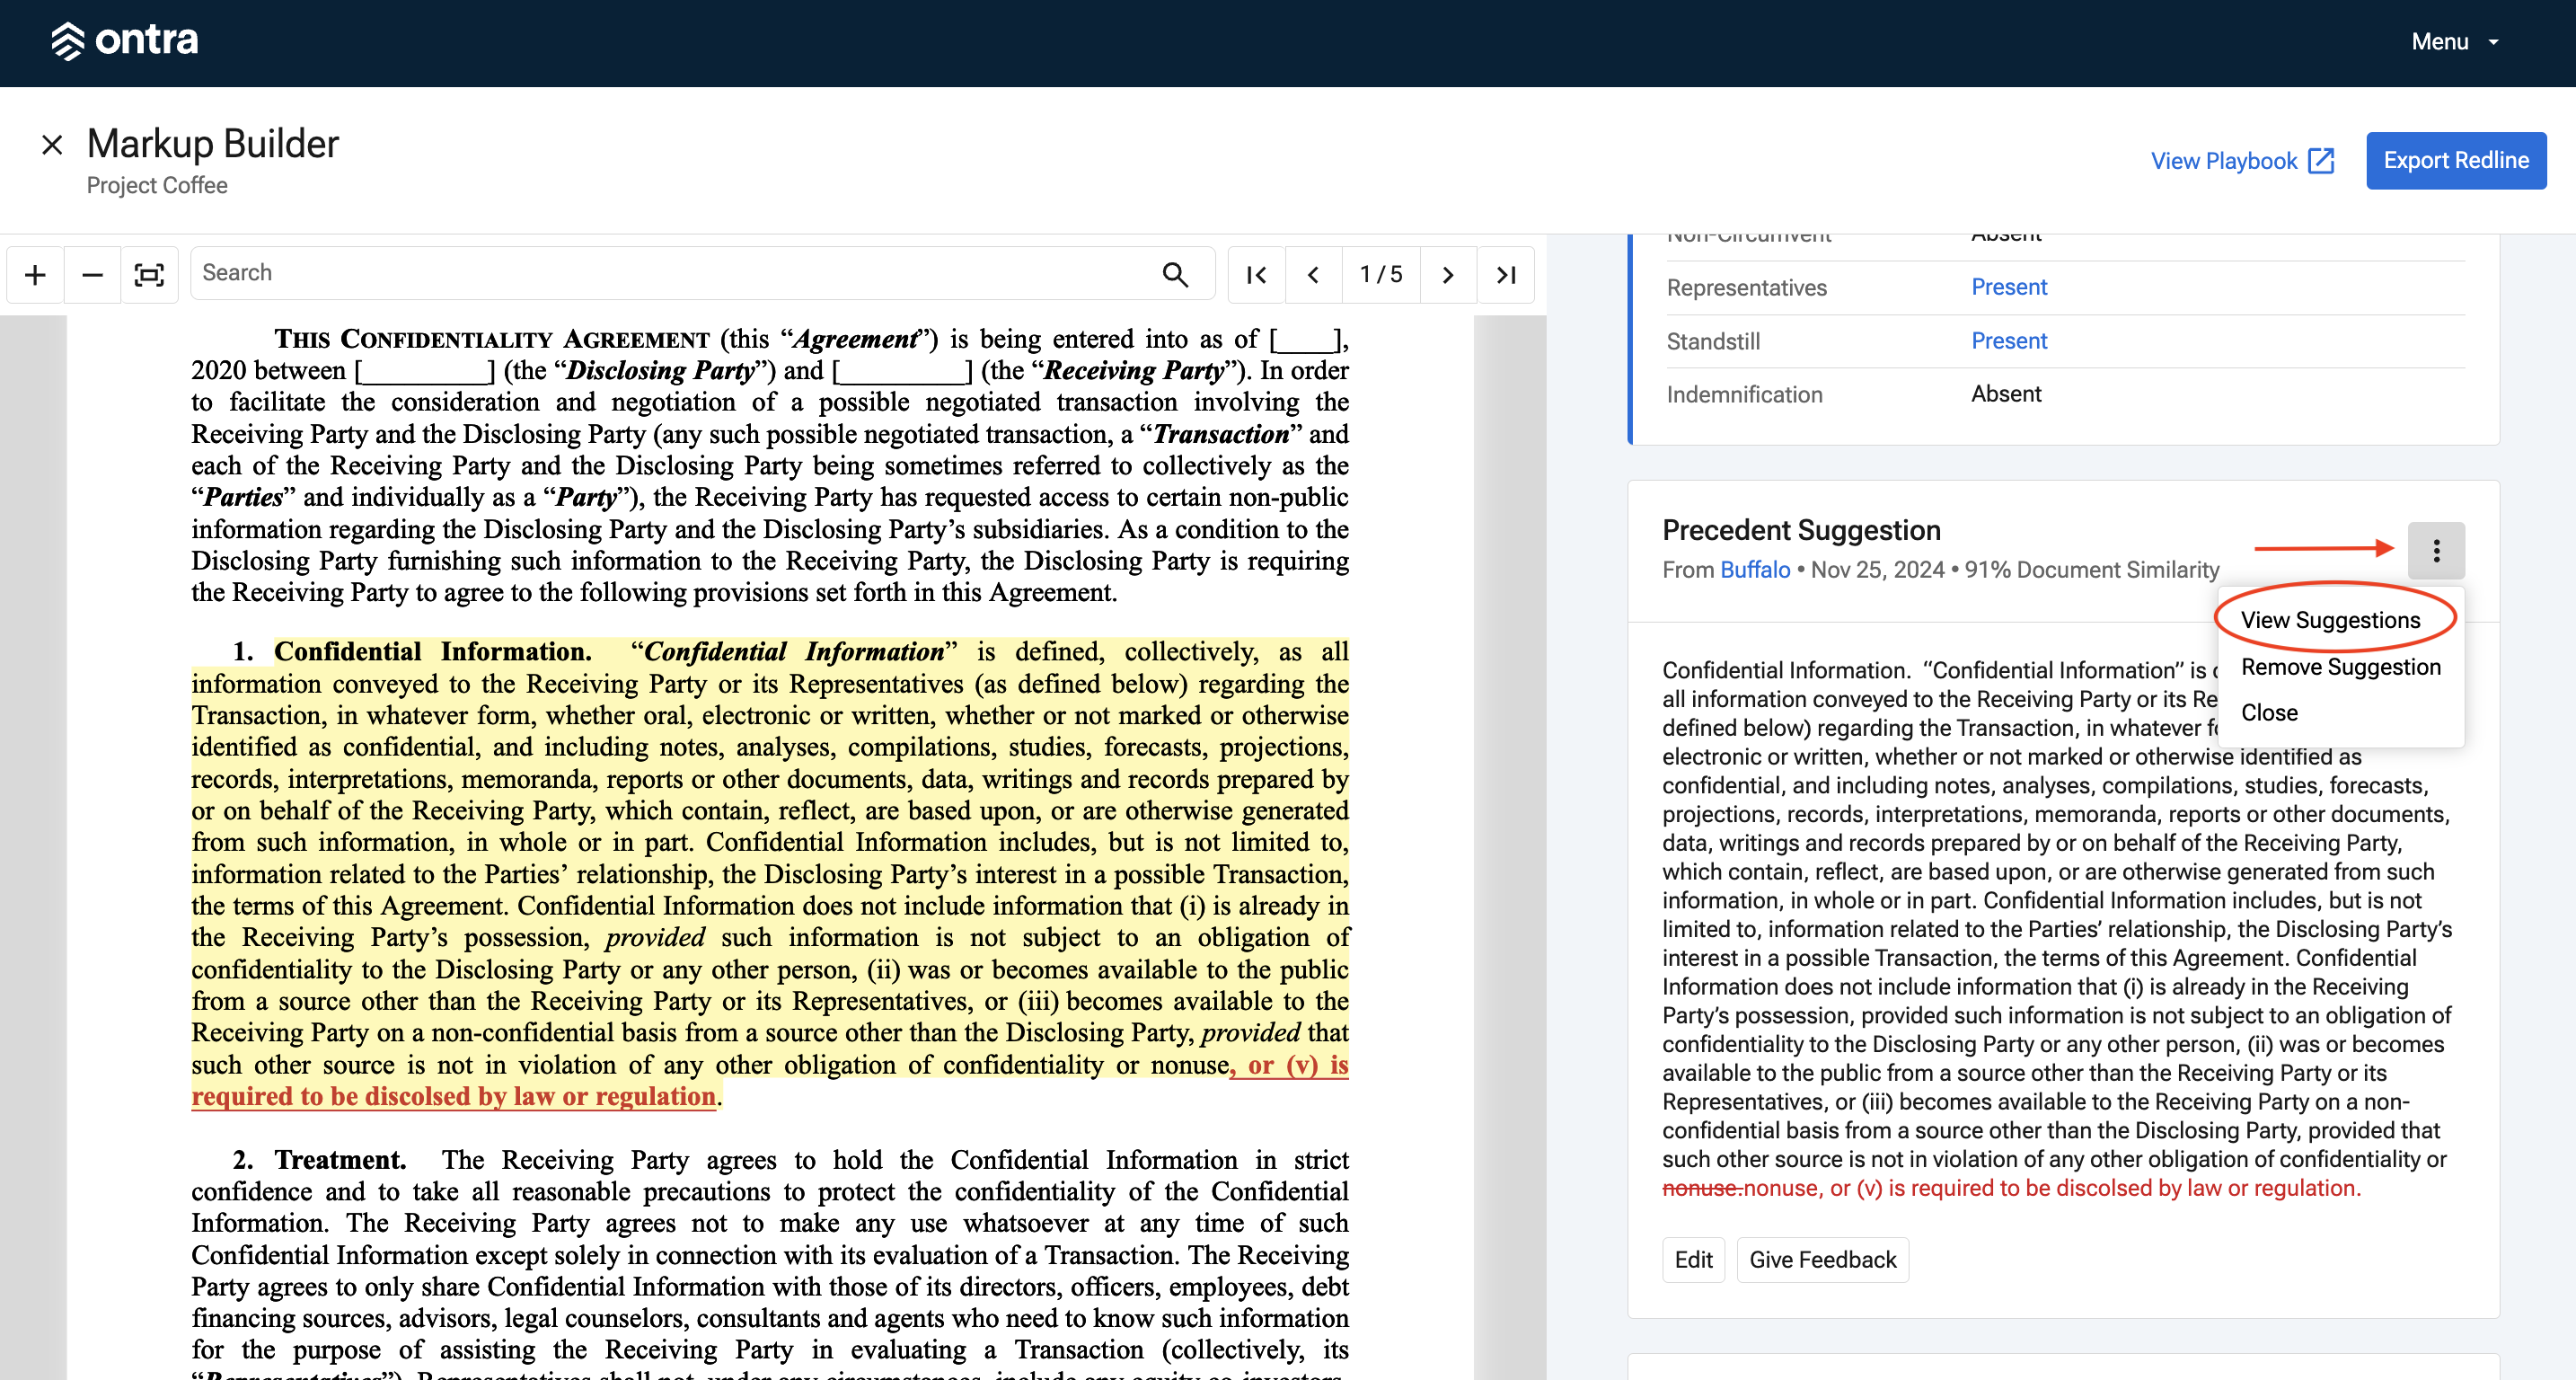Click the Indemnification row label
The image size is (2576, 1380).
[1744, 395]
